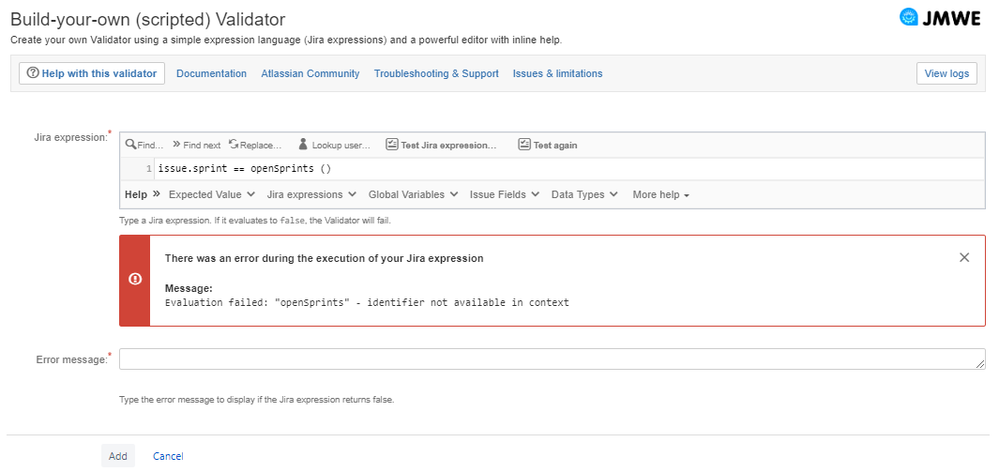Open the More help menu
Viewport: 999px width, 475px height.
pyautogui.click(x=661, y=195)
